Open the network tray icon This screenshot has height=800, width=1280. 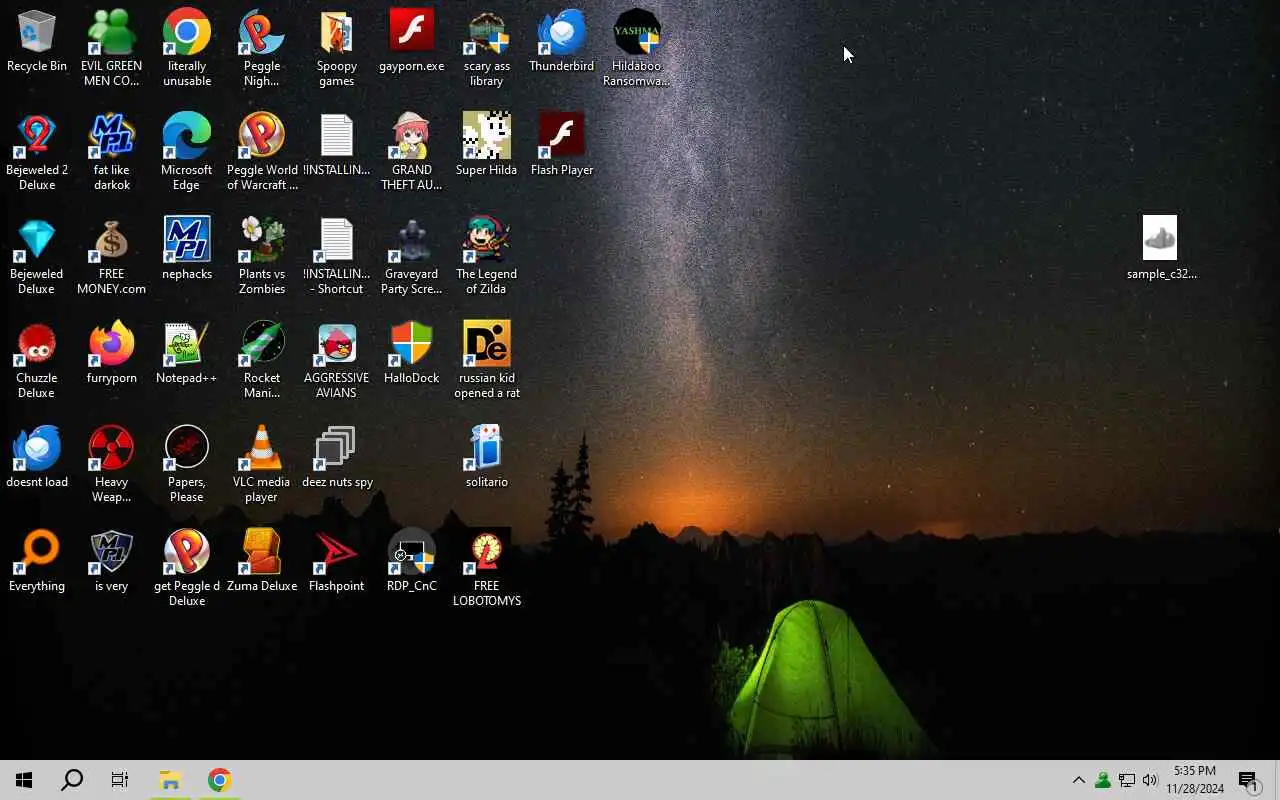[x=1126, y=780]
